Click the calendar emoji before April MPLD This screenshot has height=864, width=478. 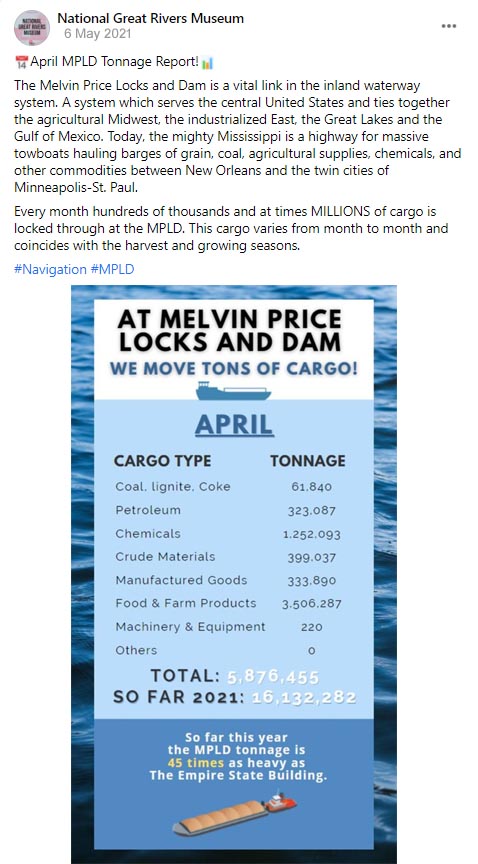pyautogui.click(x=21, y=62)
